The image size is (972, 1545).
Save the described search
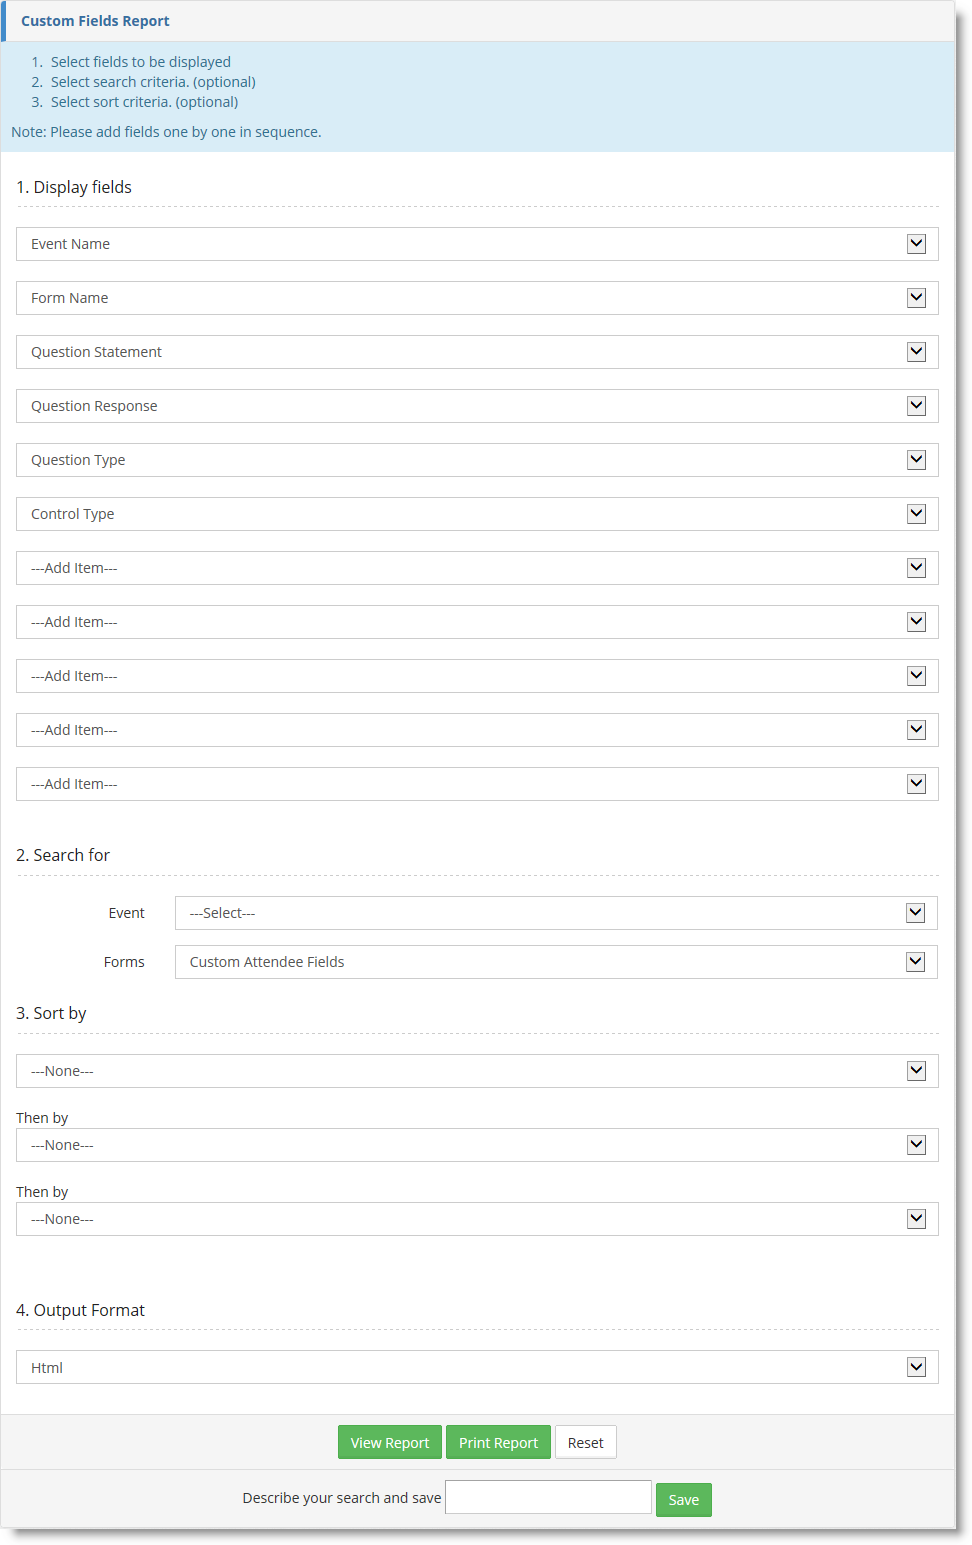(x=683, y=1499)
